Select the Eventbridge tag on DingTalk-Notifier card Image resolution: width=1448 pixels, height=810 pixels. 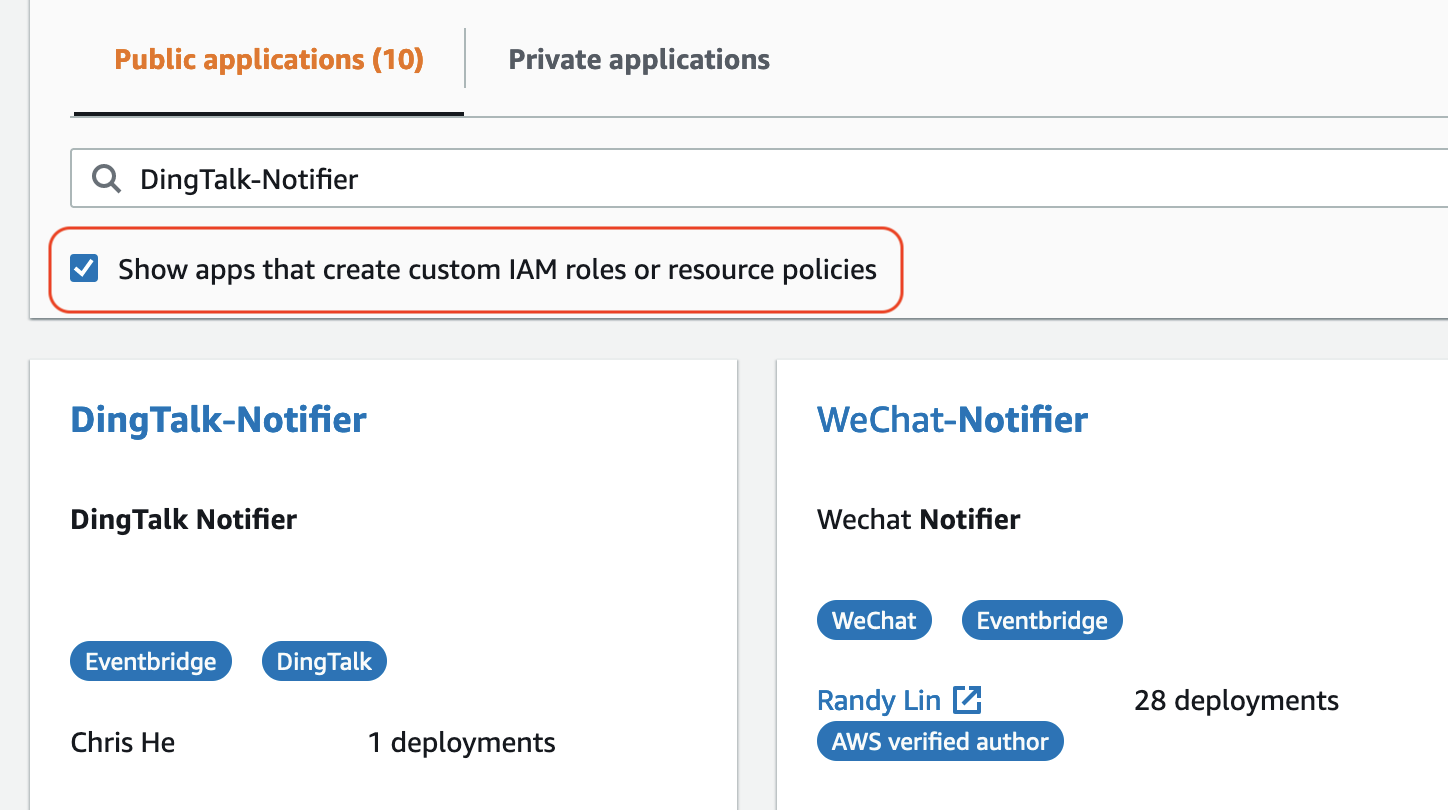151,661
